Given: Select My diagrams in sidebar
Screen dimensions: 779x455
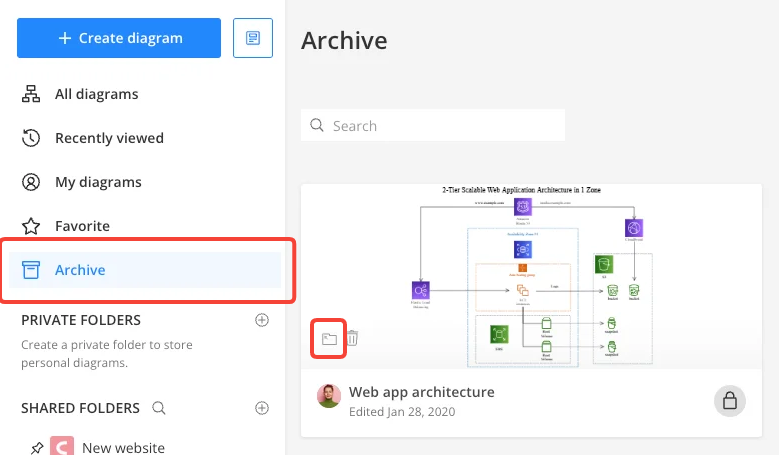Looking at the screenshot, I should pos(98,182).
